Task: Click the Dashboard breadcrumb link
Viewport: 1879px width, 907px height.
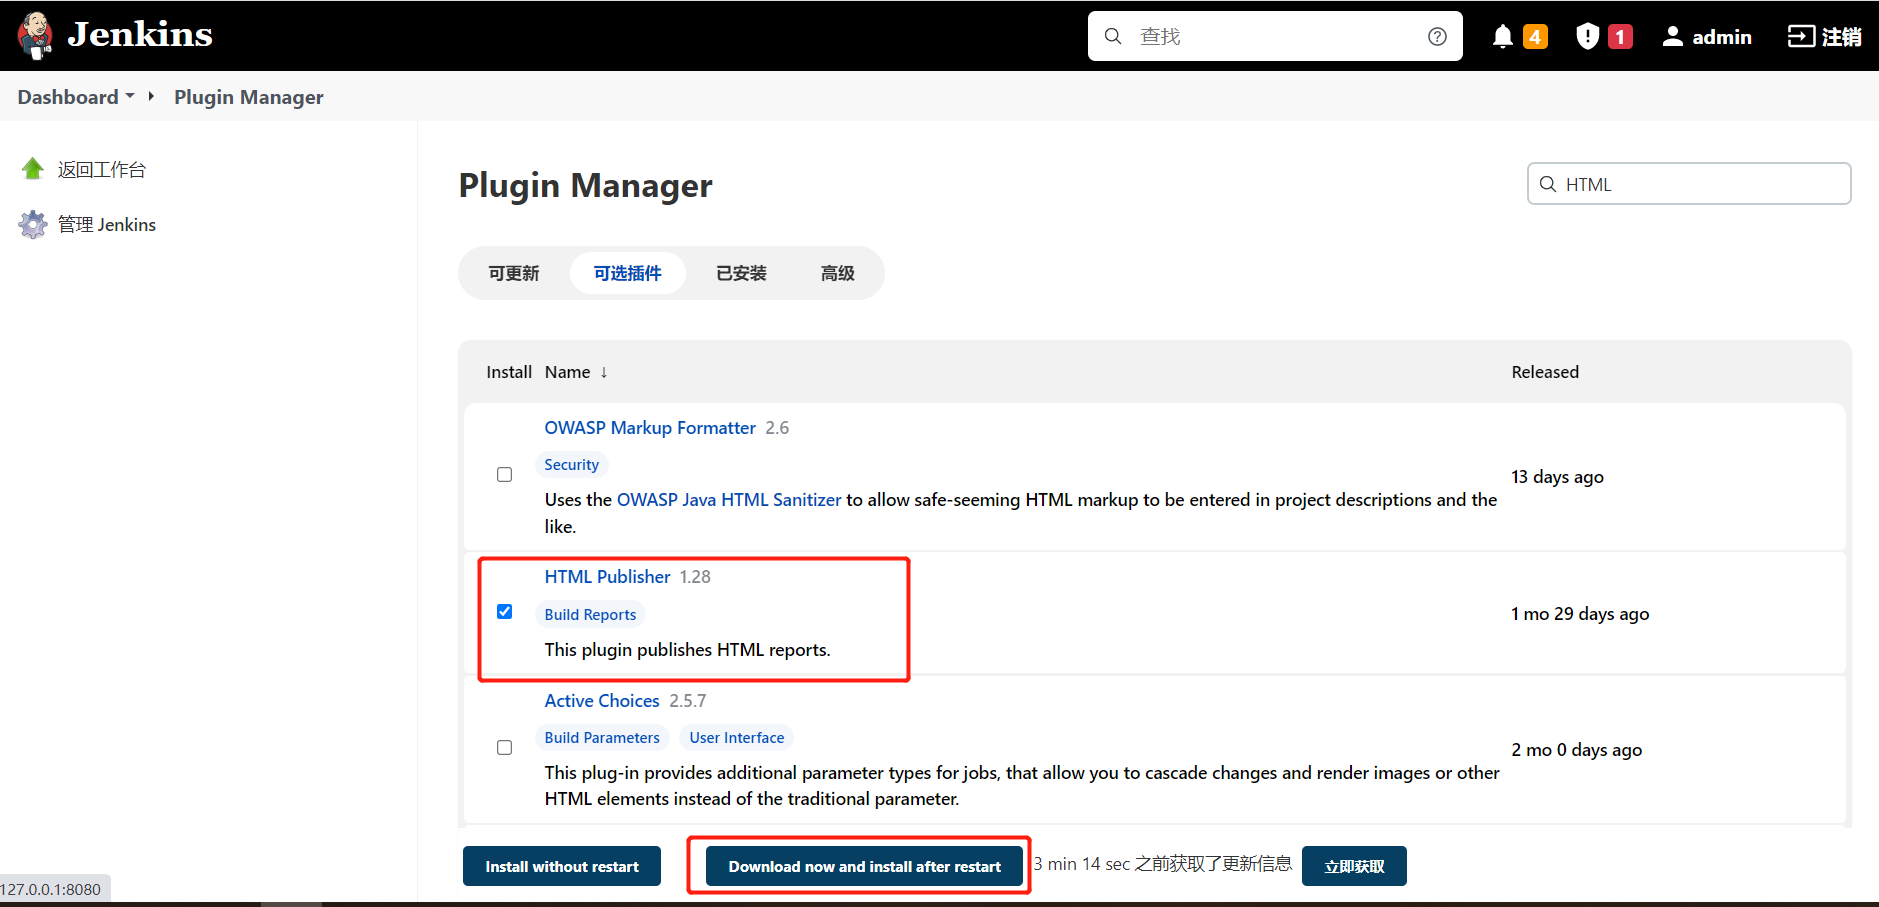Action: [68, 97]
